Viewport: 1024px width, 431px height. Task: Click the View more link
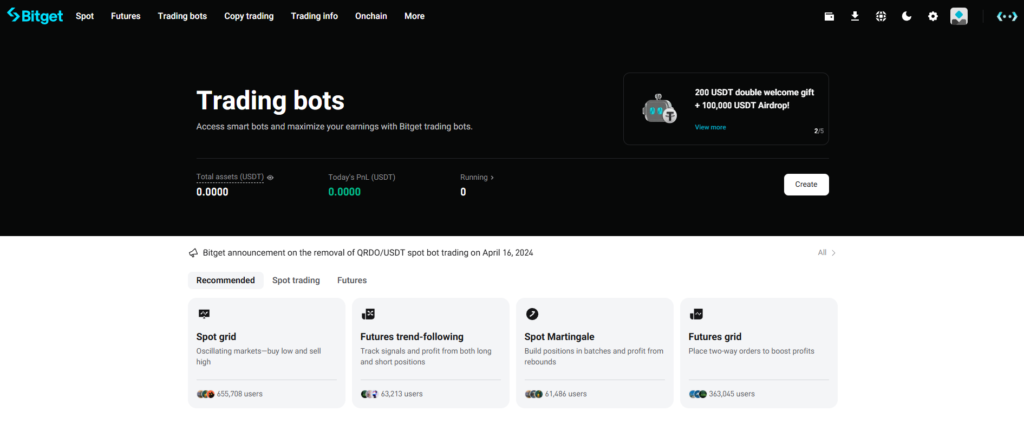(710, 127)
